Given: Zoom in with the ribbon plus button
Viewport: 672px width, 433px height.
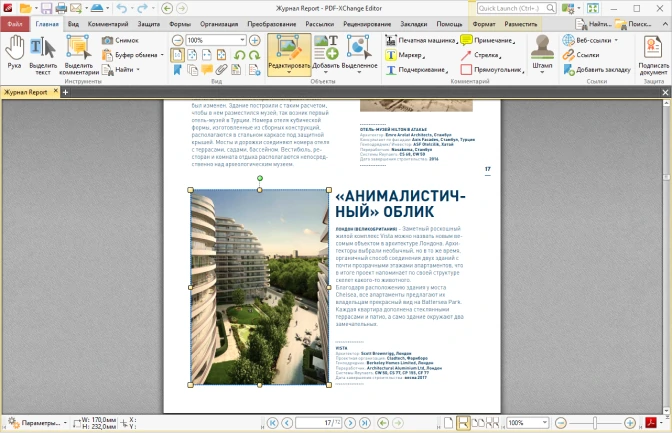Looking at the screenshot, I should tap(255, 40).
